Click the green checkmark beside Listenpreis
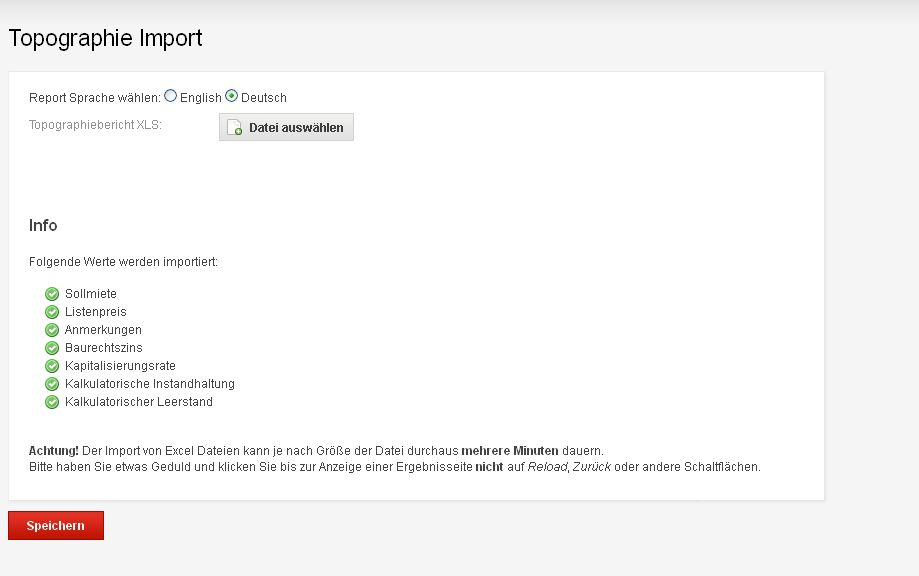The width and height of the screenshot is (919, 576). click(x=52, y=312)
